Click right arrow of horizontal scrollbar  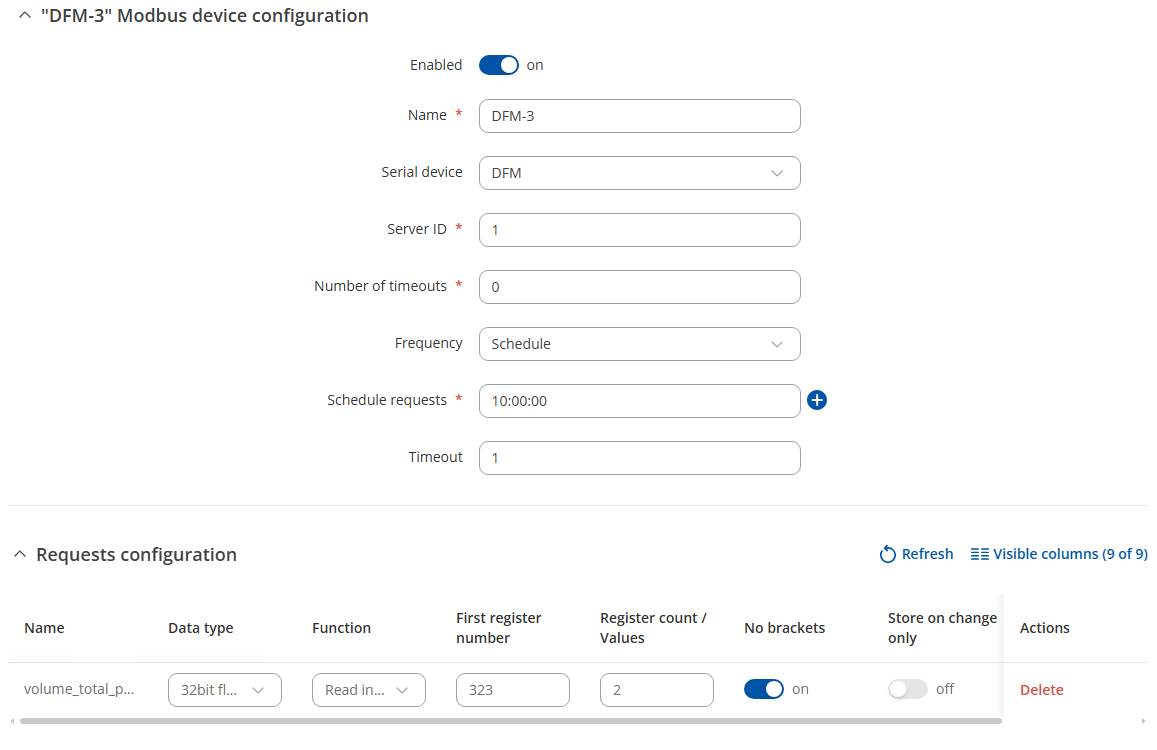pos(1143,720)
